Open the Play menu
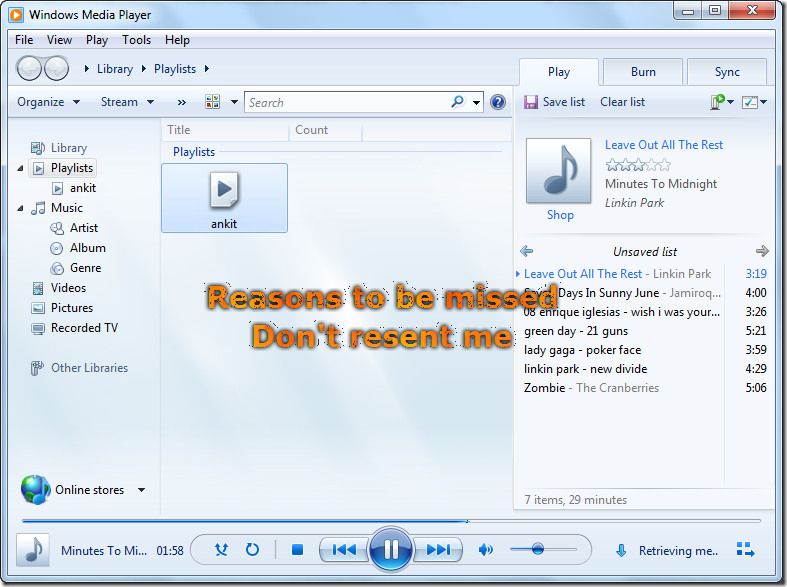Screen dimensions: 787x587 [x=97, y=40]
